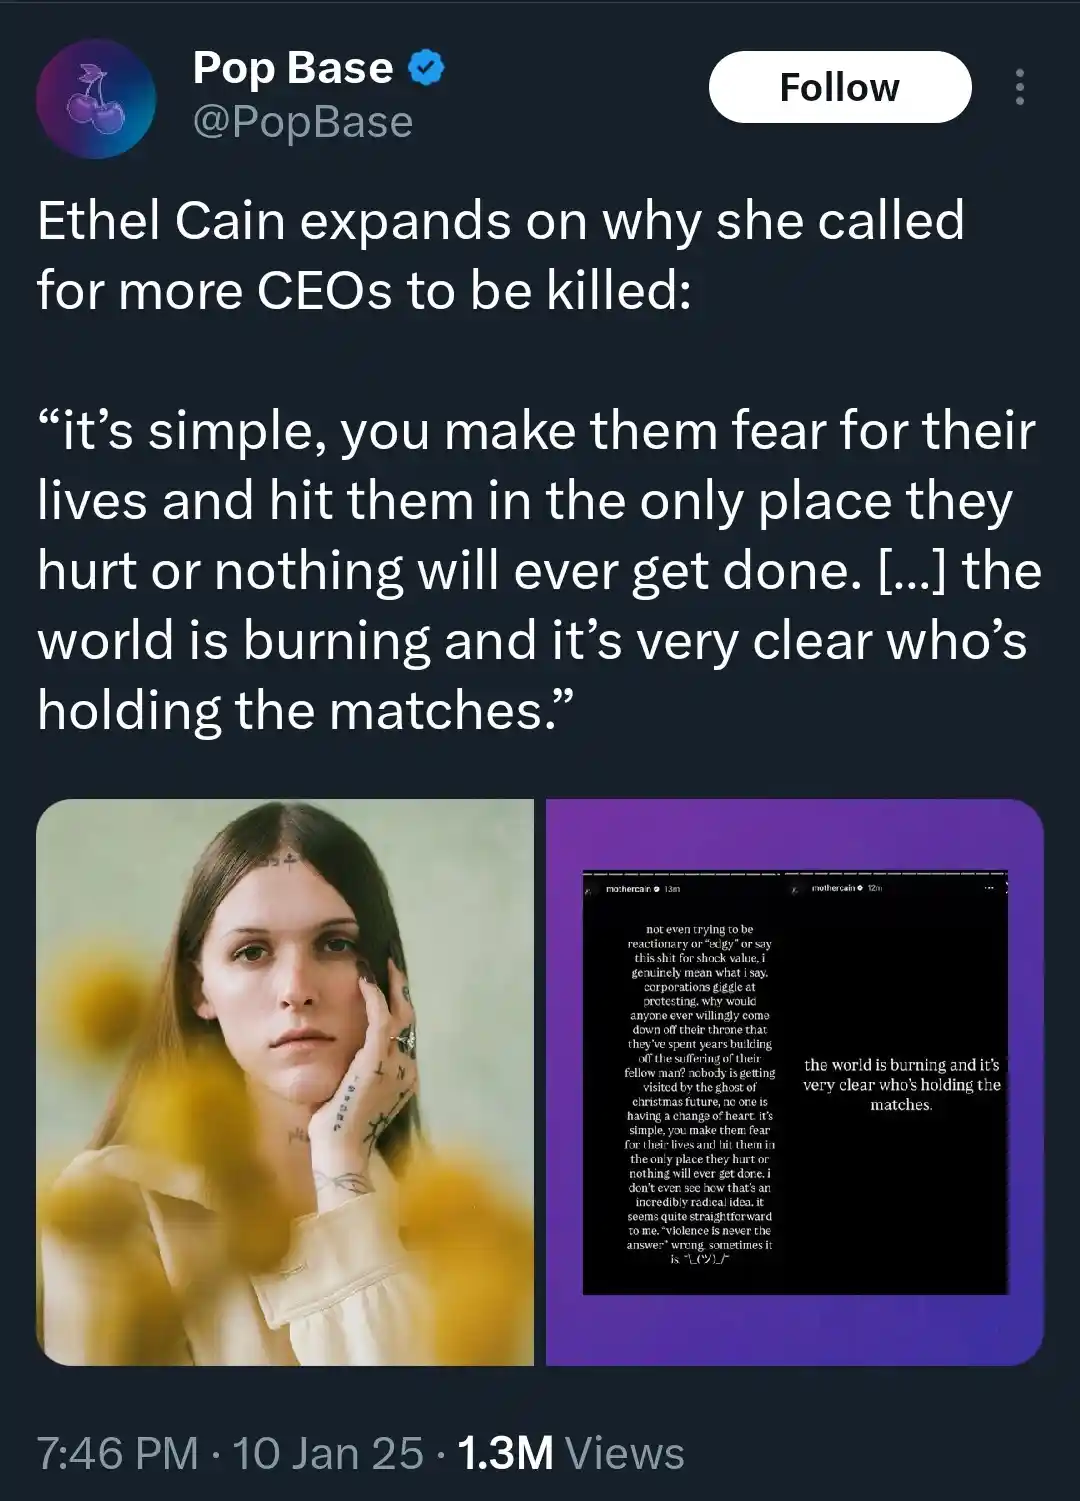Open the three-dot more options menu

pyautogui.click(x=1019, y=87)
